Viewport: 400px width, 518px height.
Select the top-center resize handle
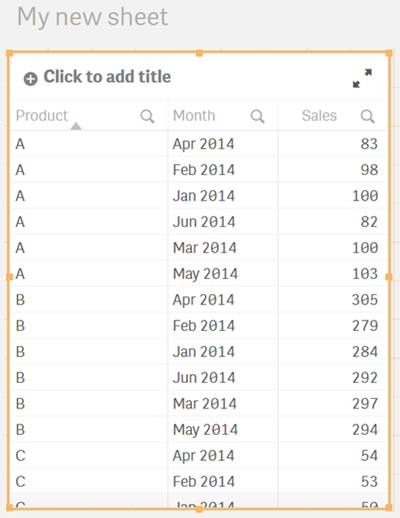pyautogui.click(x=199, y=53)
